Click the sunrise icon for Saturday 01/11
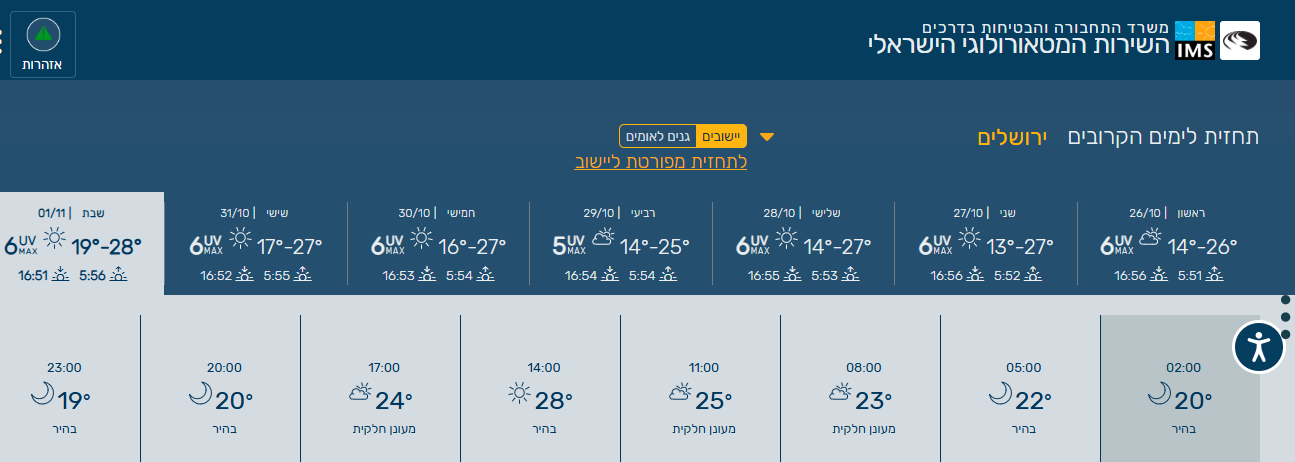Screen dimensions: 1295x462 [119, 275]
